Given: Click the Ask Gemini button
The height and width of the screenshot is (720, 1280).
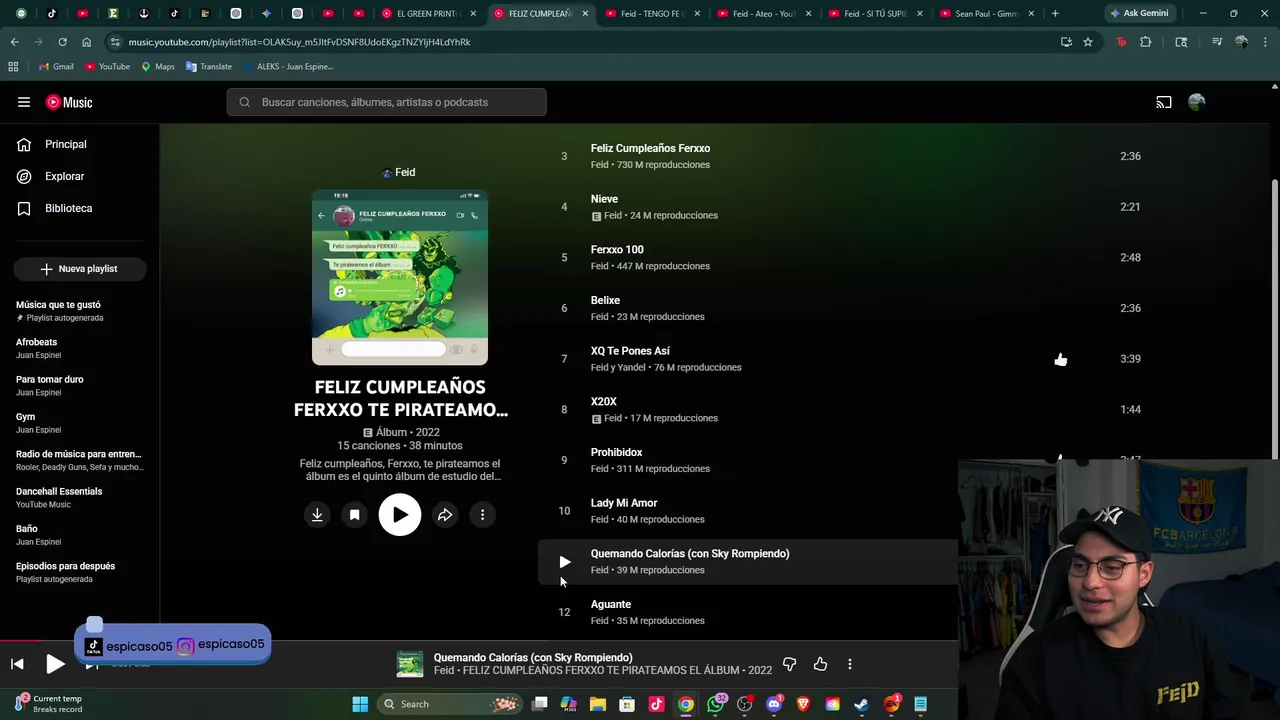Looking at the screenshot, I should (x=1139, y=14).
